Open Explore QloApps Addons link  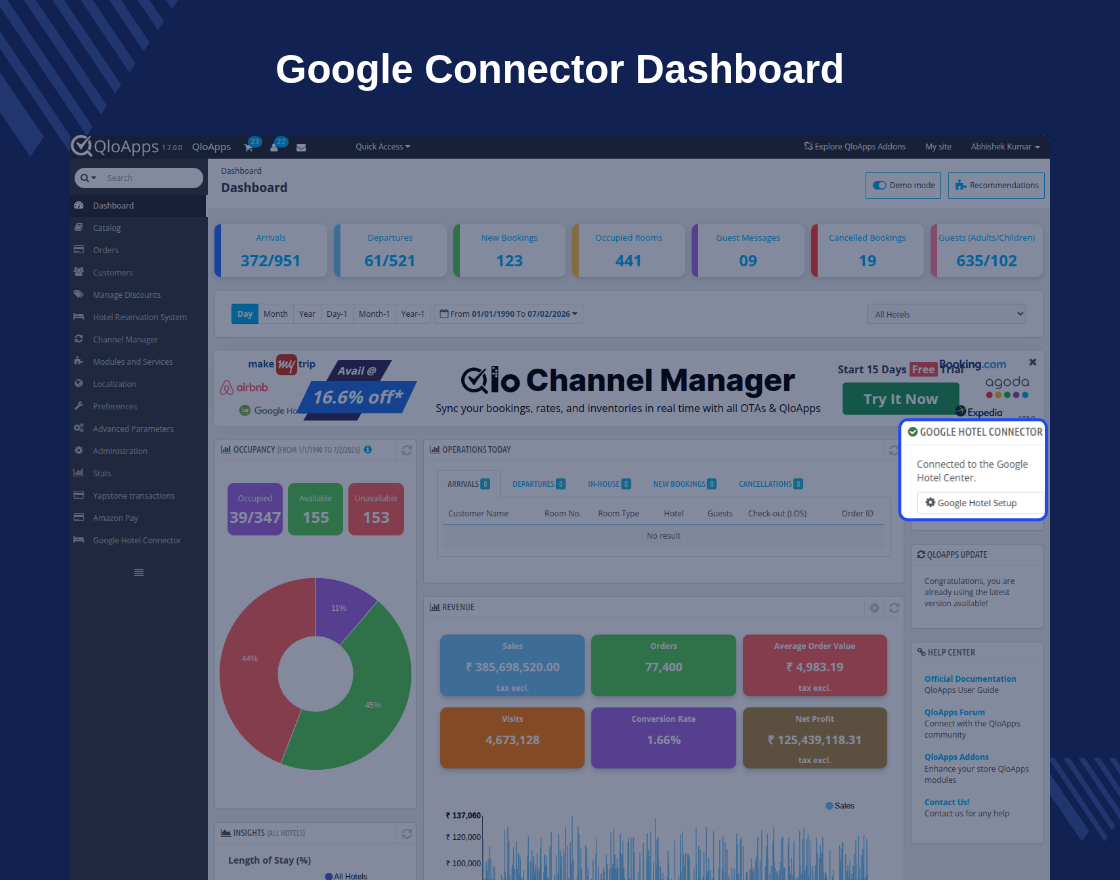[x=854, y=146]
